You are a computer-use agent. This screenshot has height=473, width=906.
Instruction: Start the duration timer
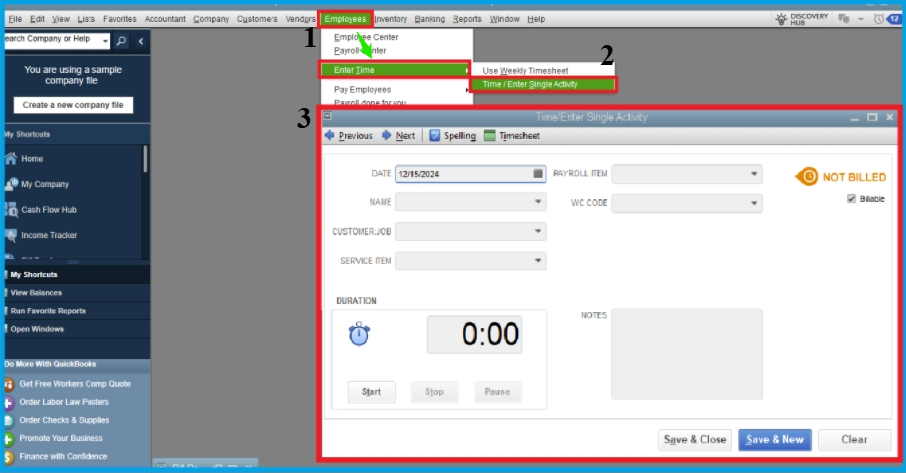[371, 392]
